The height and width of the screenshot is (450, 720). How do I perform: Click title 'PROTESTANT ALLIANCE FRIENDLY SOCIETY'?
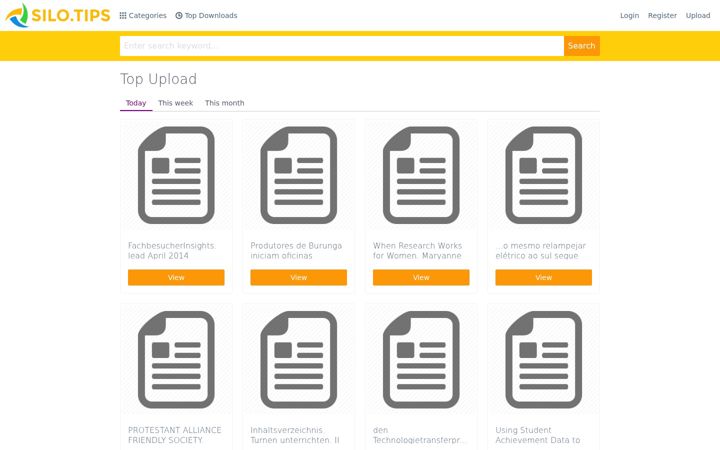[174, 435]
